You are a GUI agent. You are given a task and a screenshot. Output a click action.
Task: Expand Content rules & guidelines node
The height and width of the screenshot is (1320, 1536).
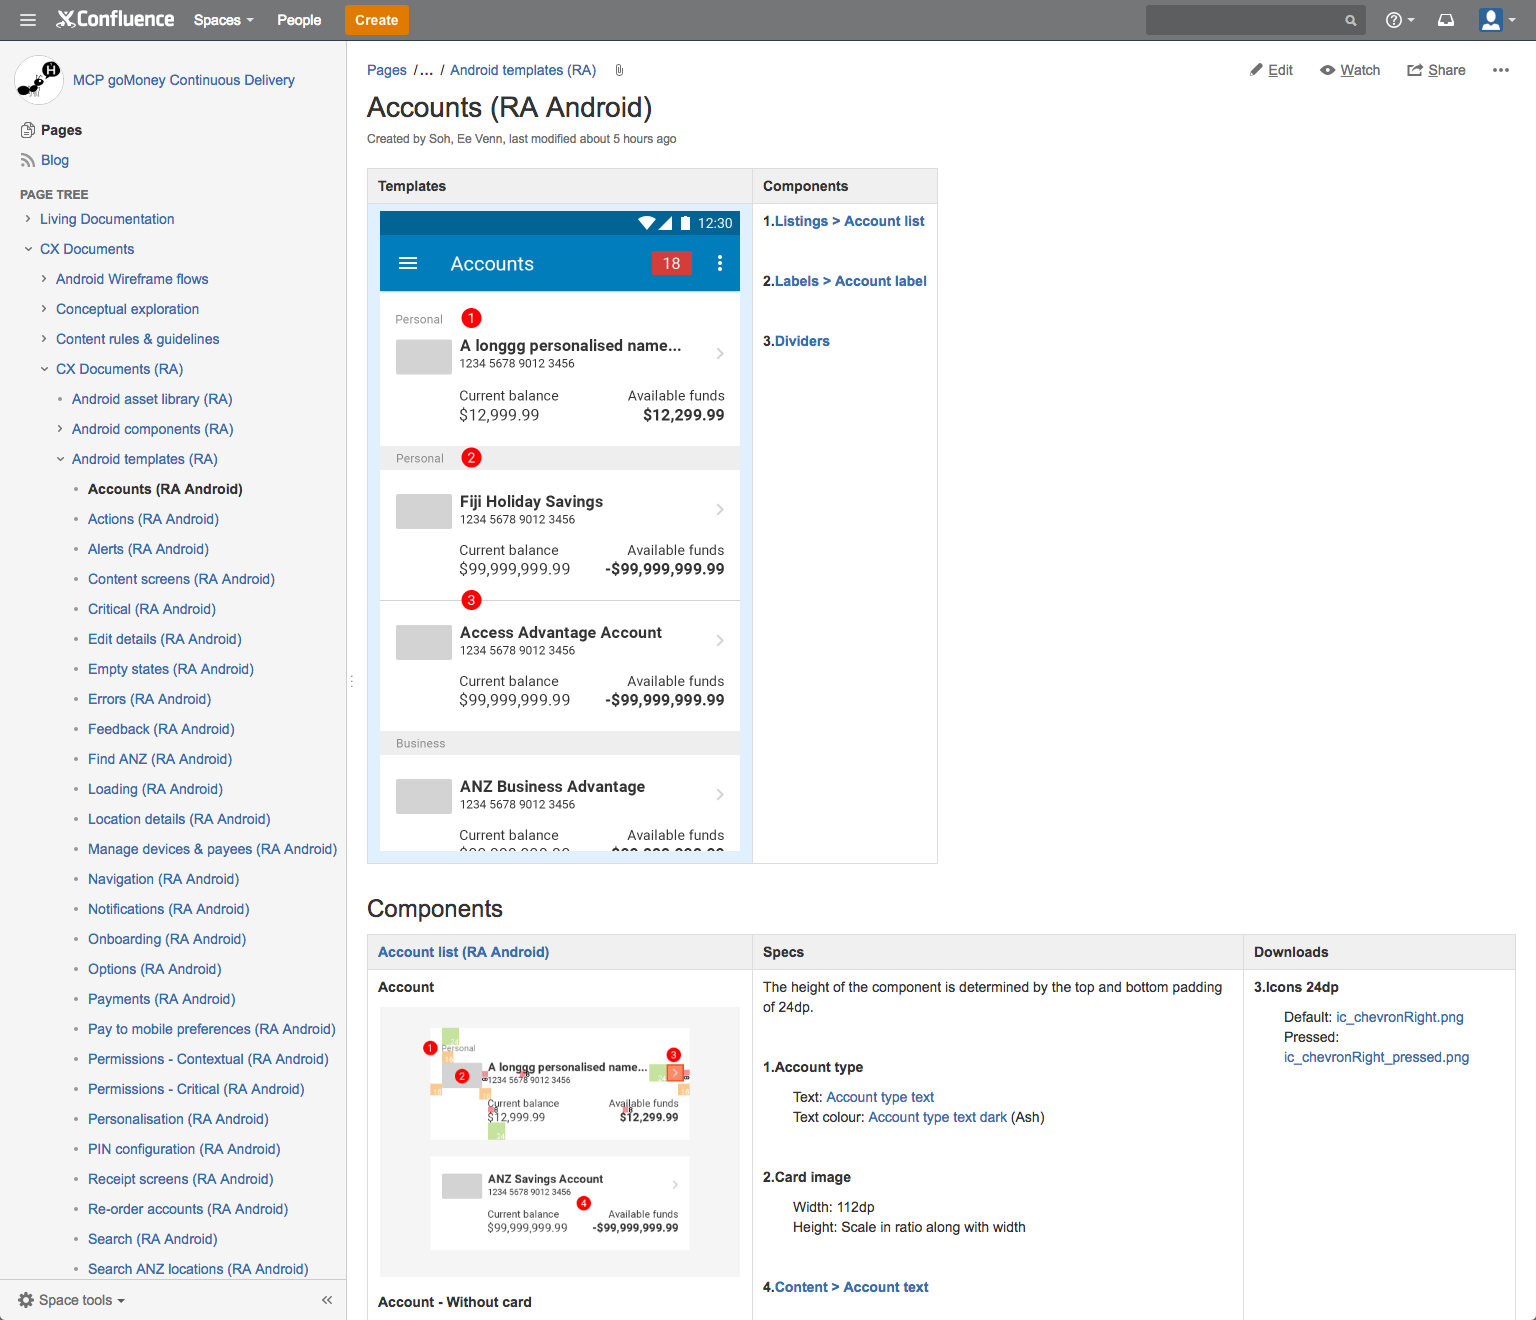[44, 339]
